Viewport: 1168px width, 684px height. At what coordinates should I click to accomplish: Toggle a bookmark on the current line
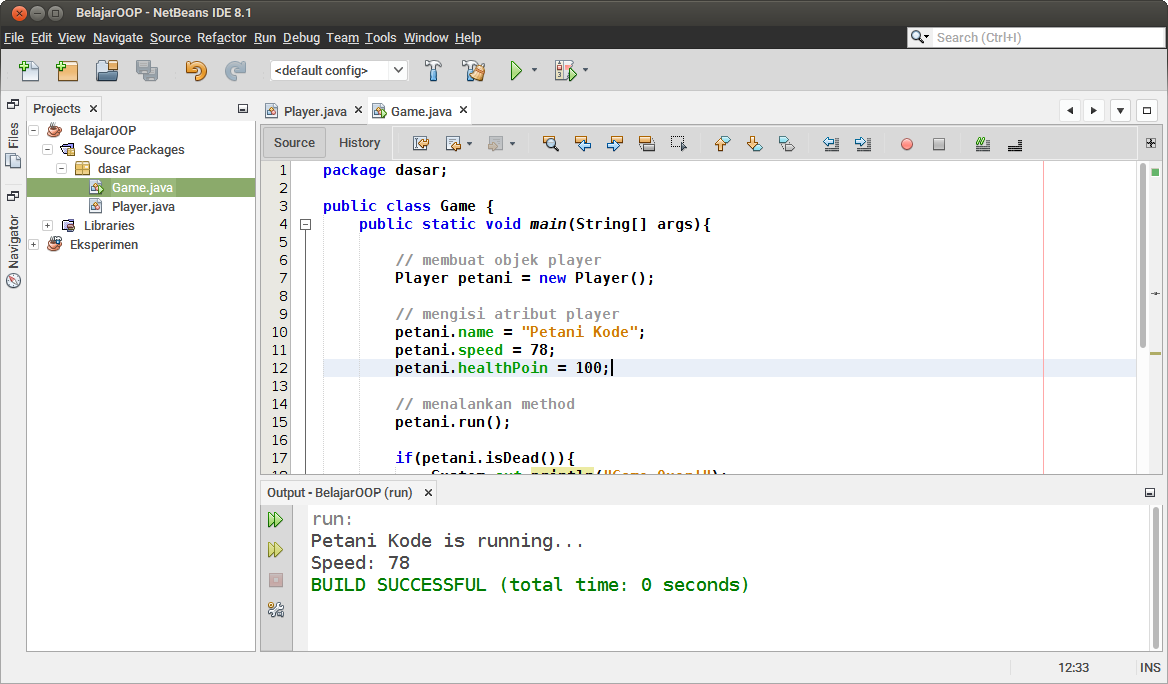[787, 143]
